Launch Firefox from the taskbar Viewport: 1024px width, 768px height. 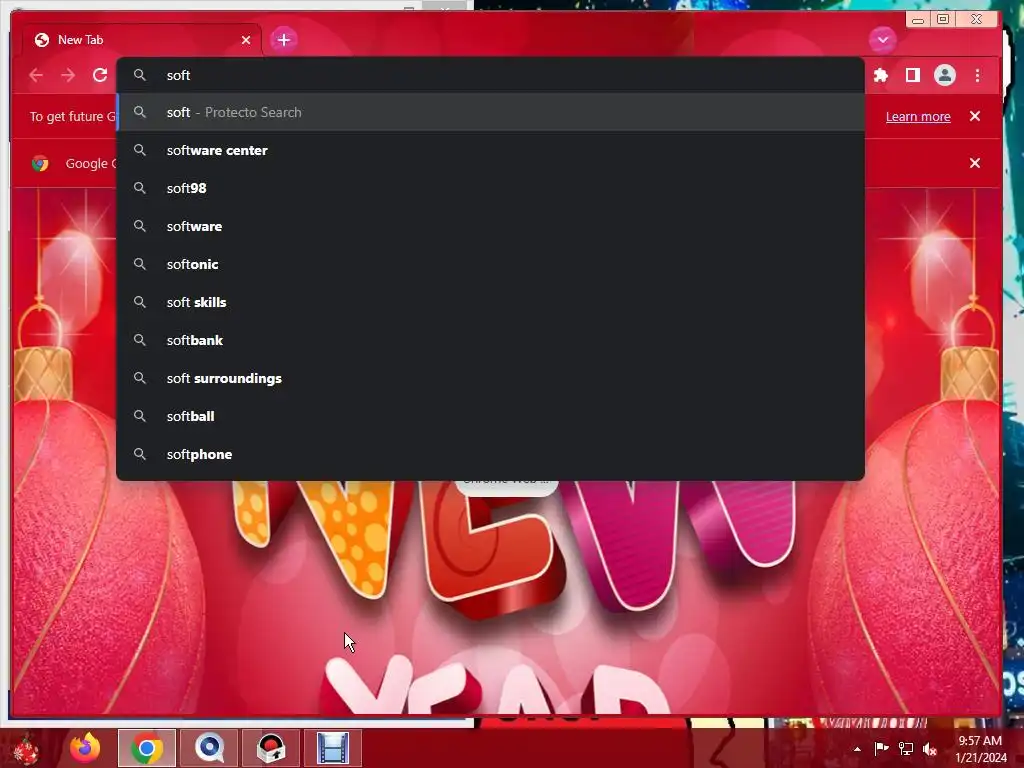tap(86, 748)
